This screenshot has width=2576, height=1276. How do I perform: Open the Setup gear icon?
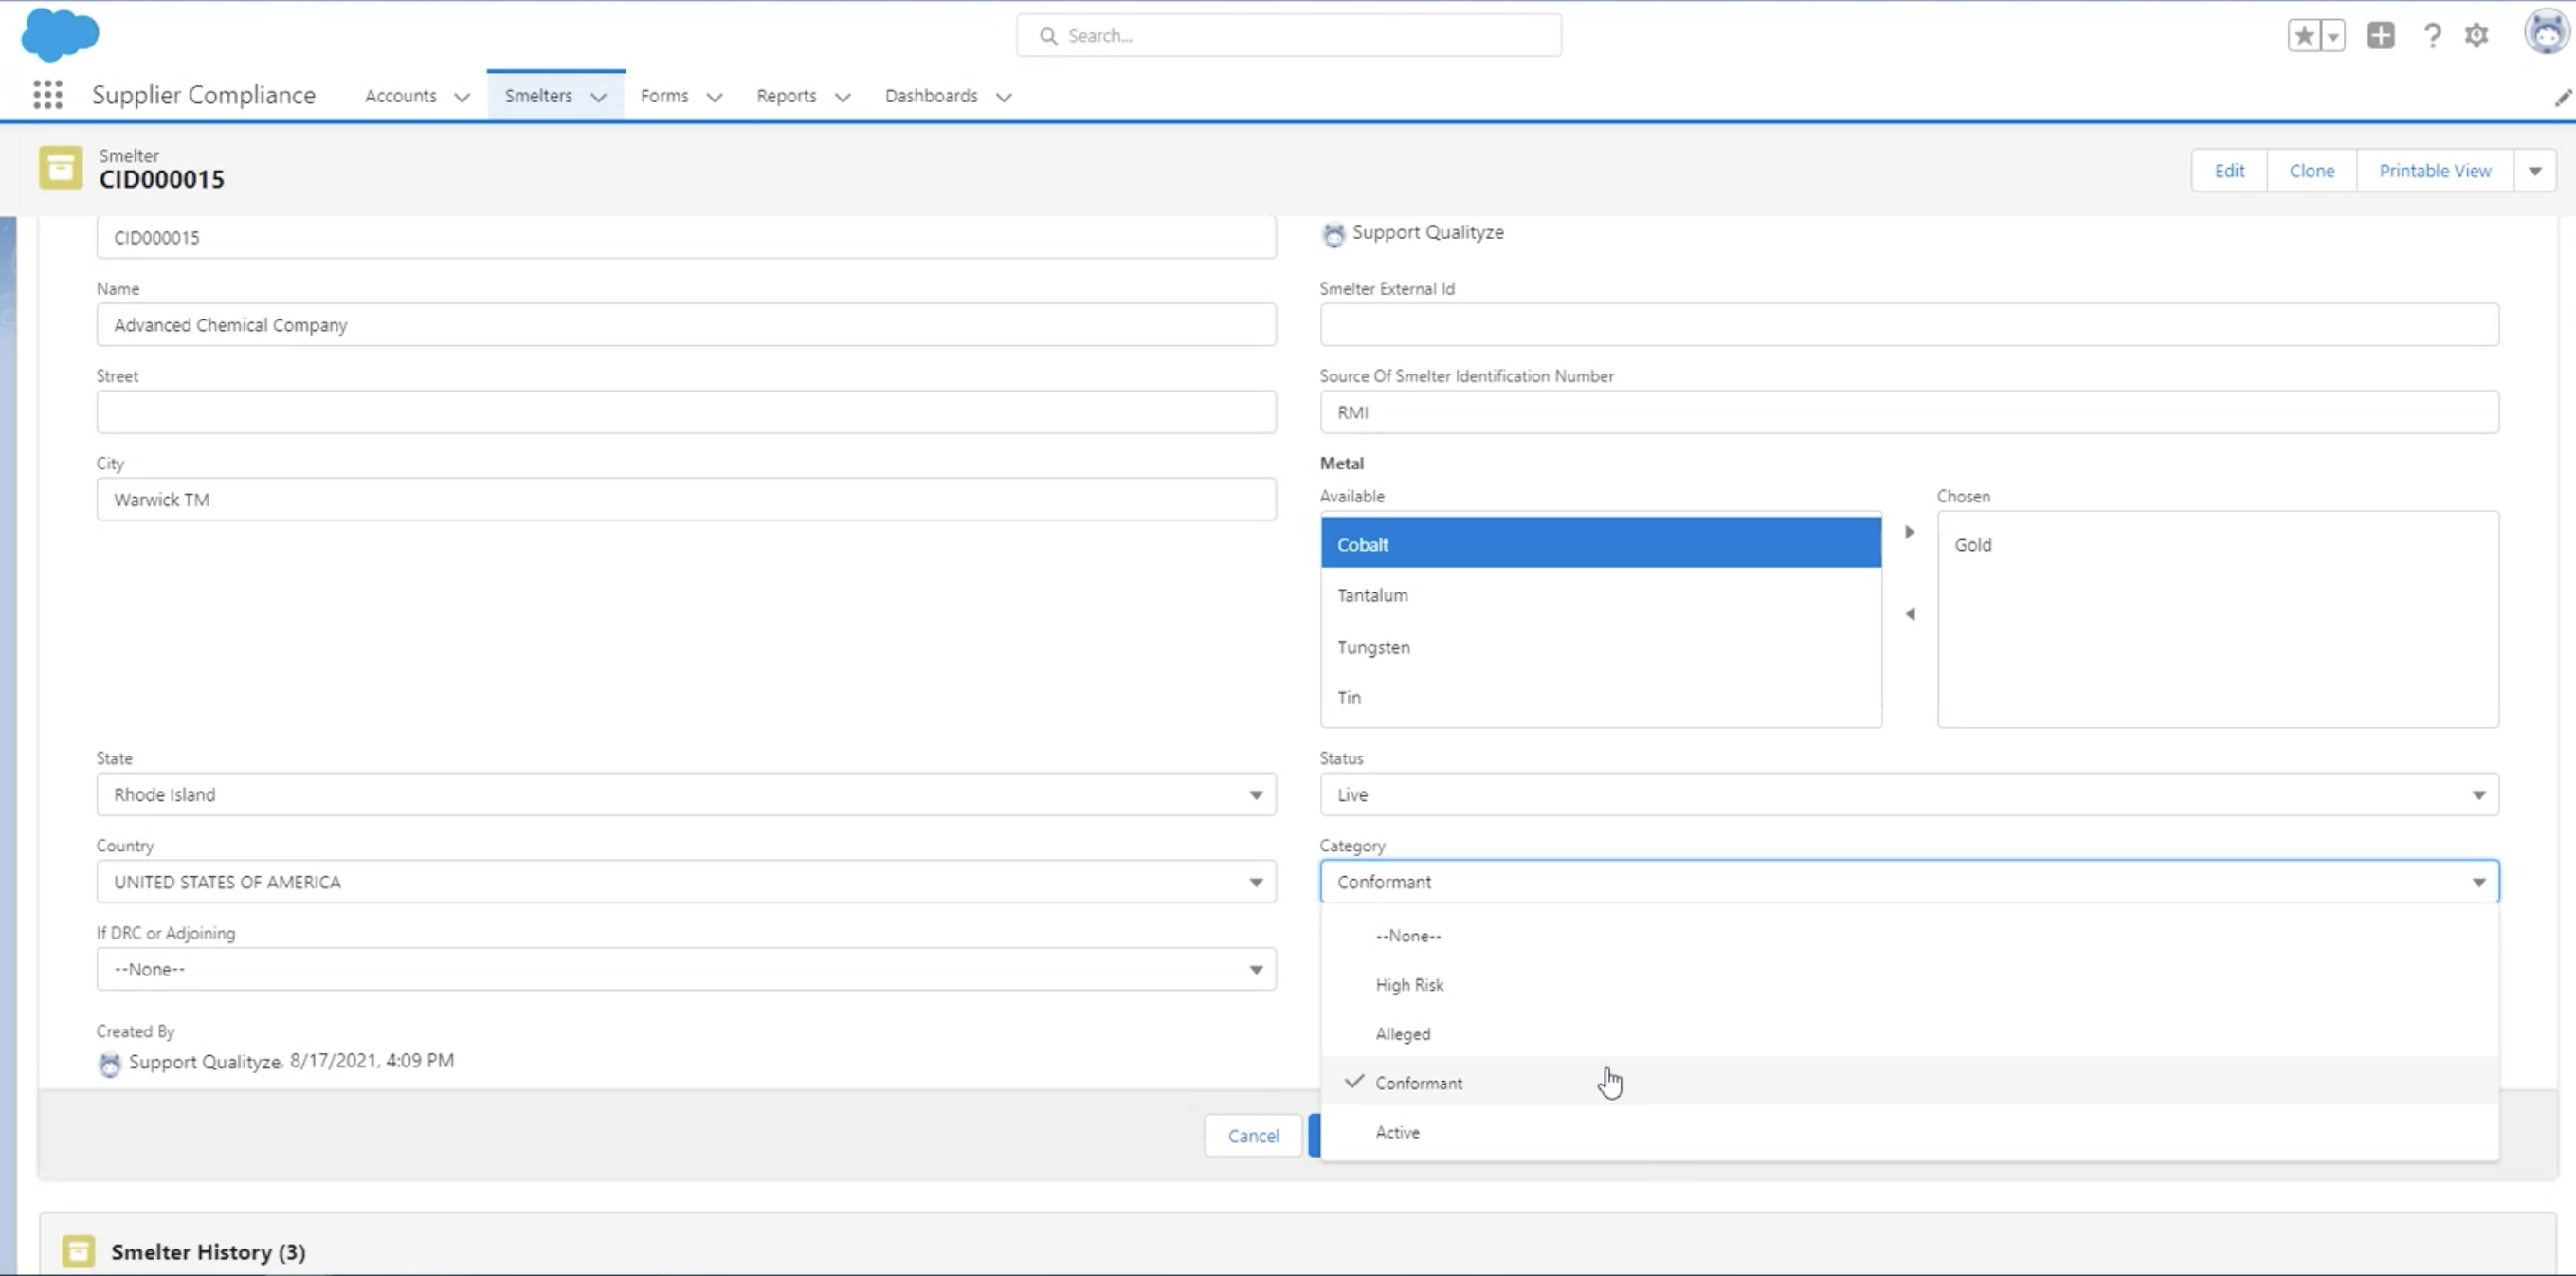pos(2476,36)
